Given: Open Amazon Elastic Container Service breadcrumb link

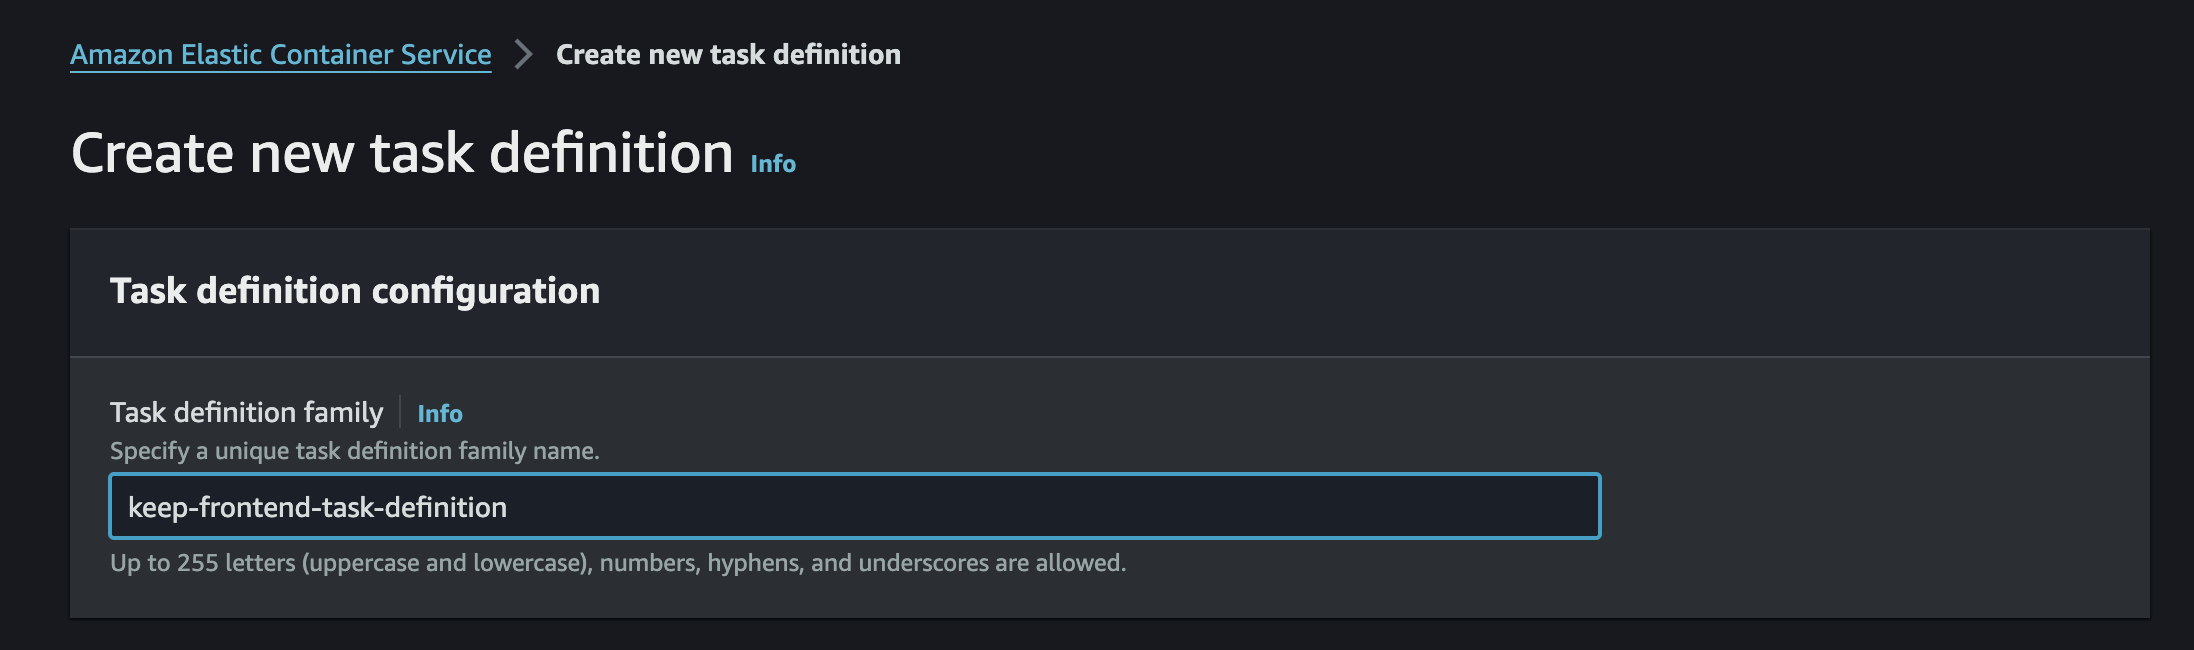Looking at the screenshot, I should pos(280,55).
